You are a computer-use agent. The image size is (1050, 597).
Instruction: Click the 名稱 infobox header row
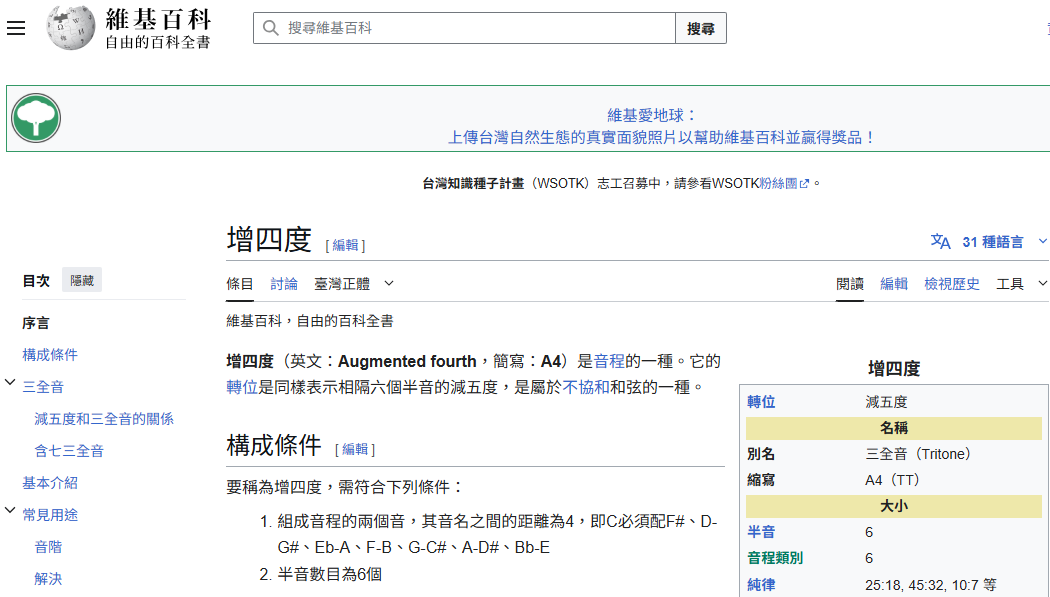894,428
